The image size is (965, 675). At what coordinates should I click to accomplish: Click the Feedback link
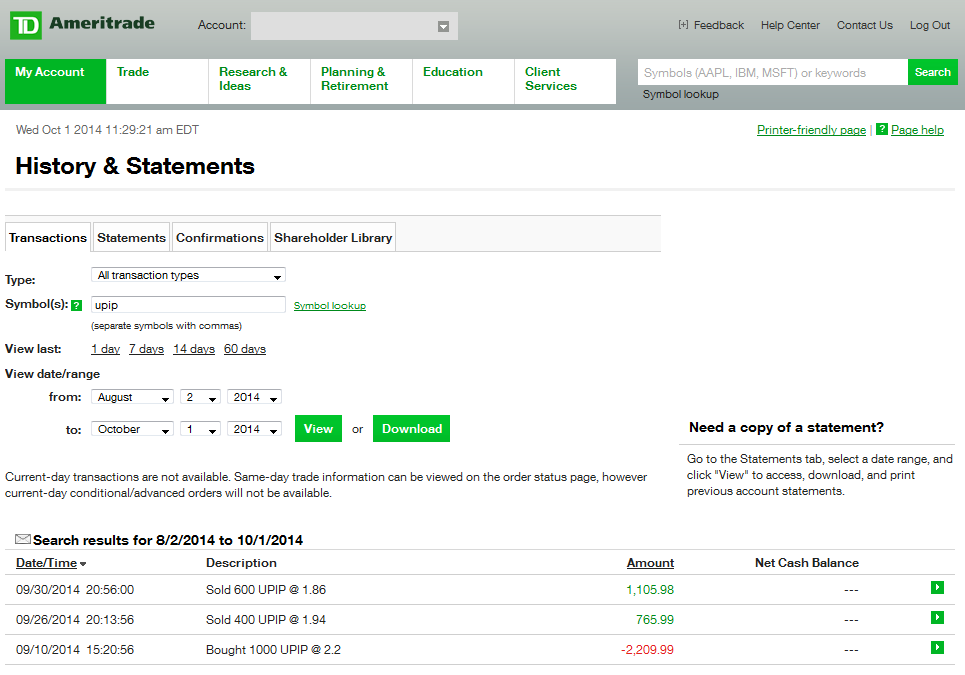tap(718, 25)
